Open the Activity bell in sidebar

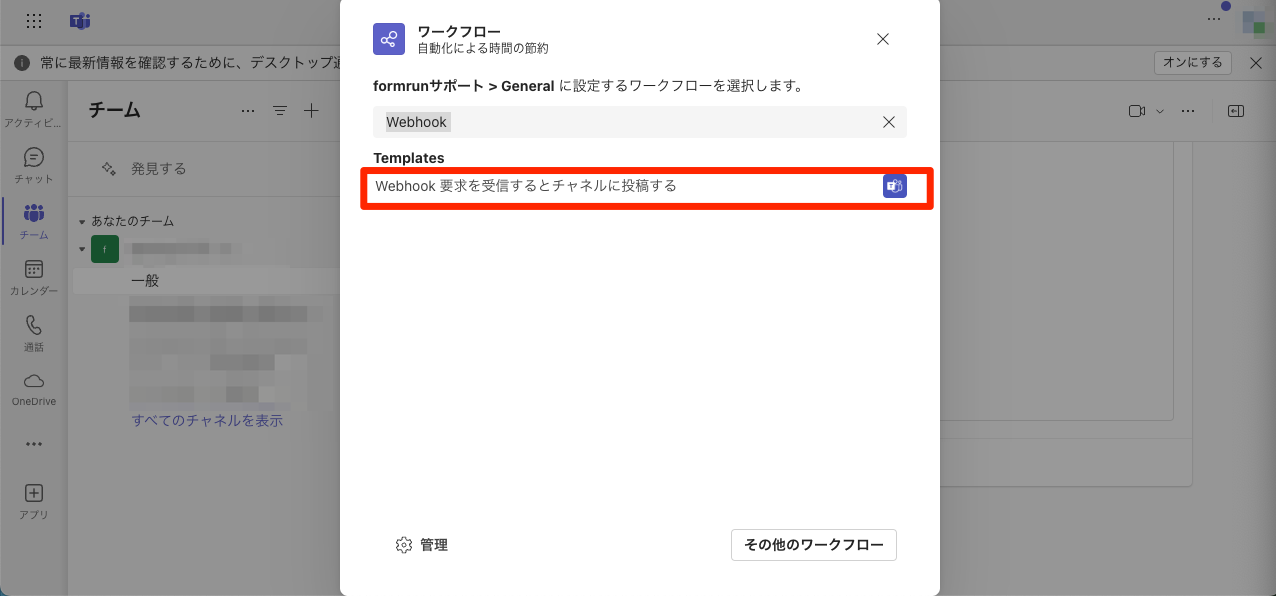click(x=33, y=108)
